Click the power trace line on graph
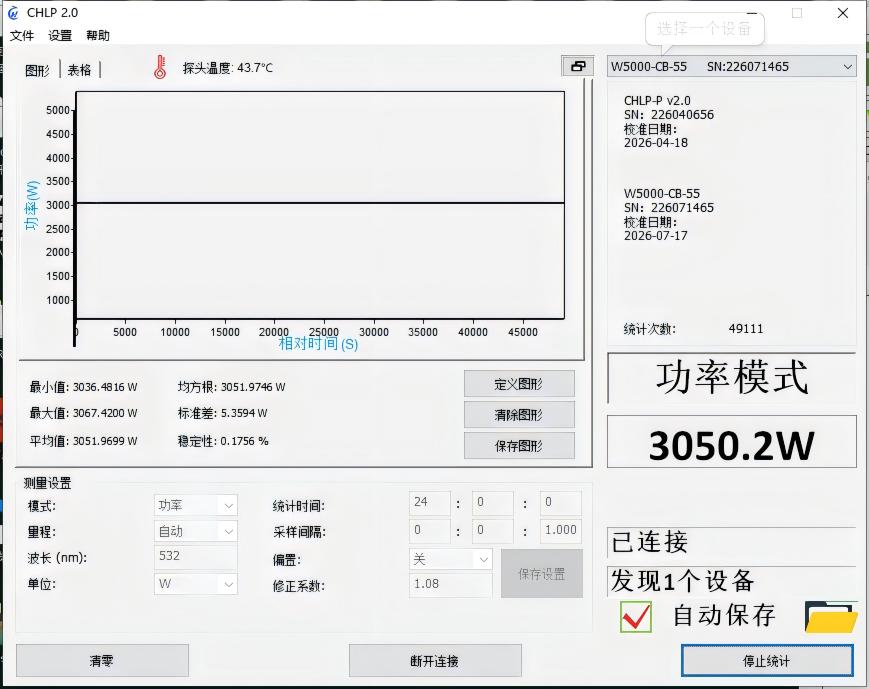The width and height of the screenshot is (869, 689). point(320,203)
